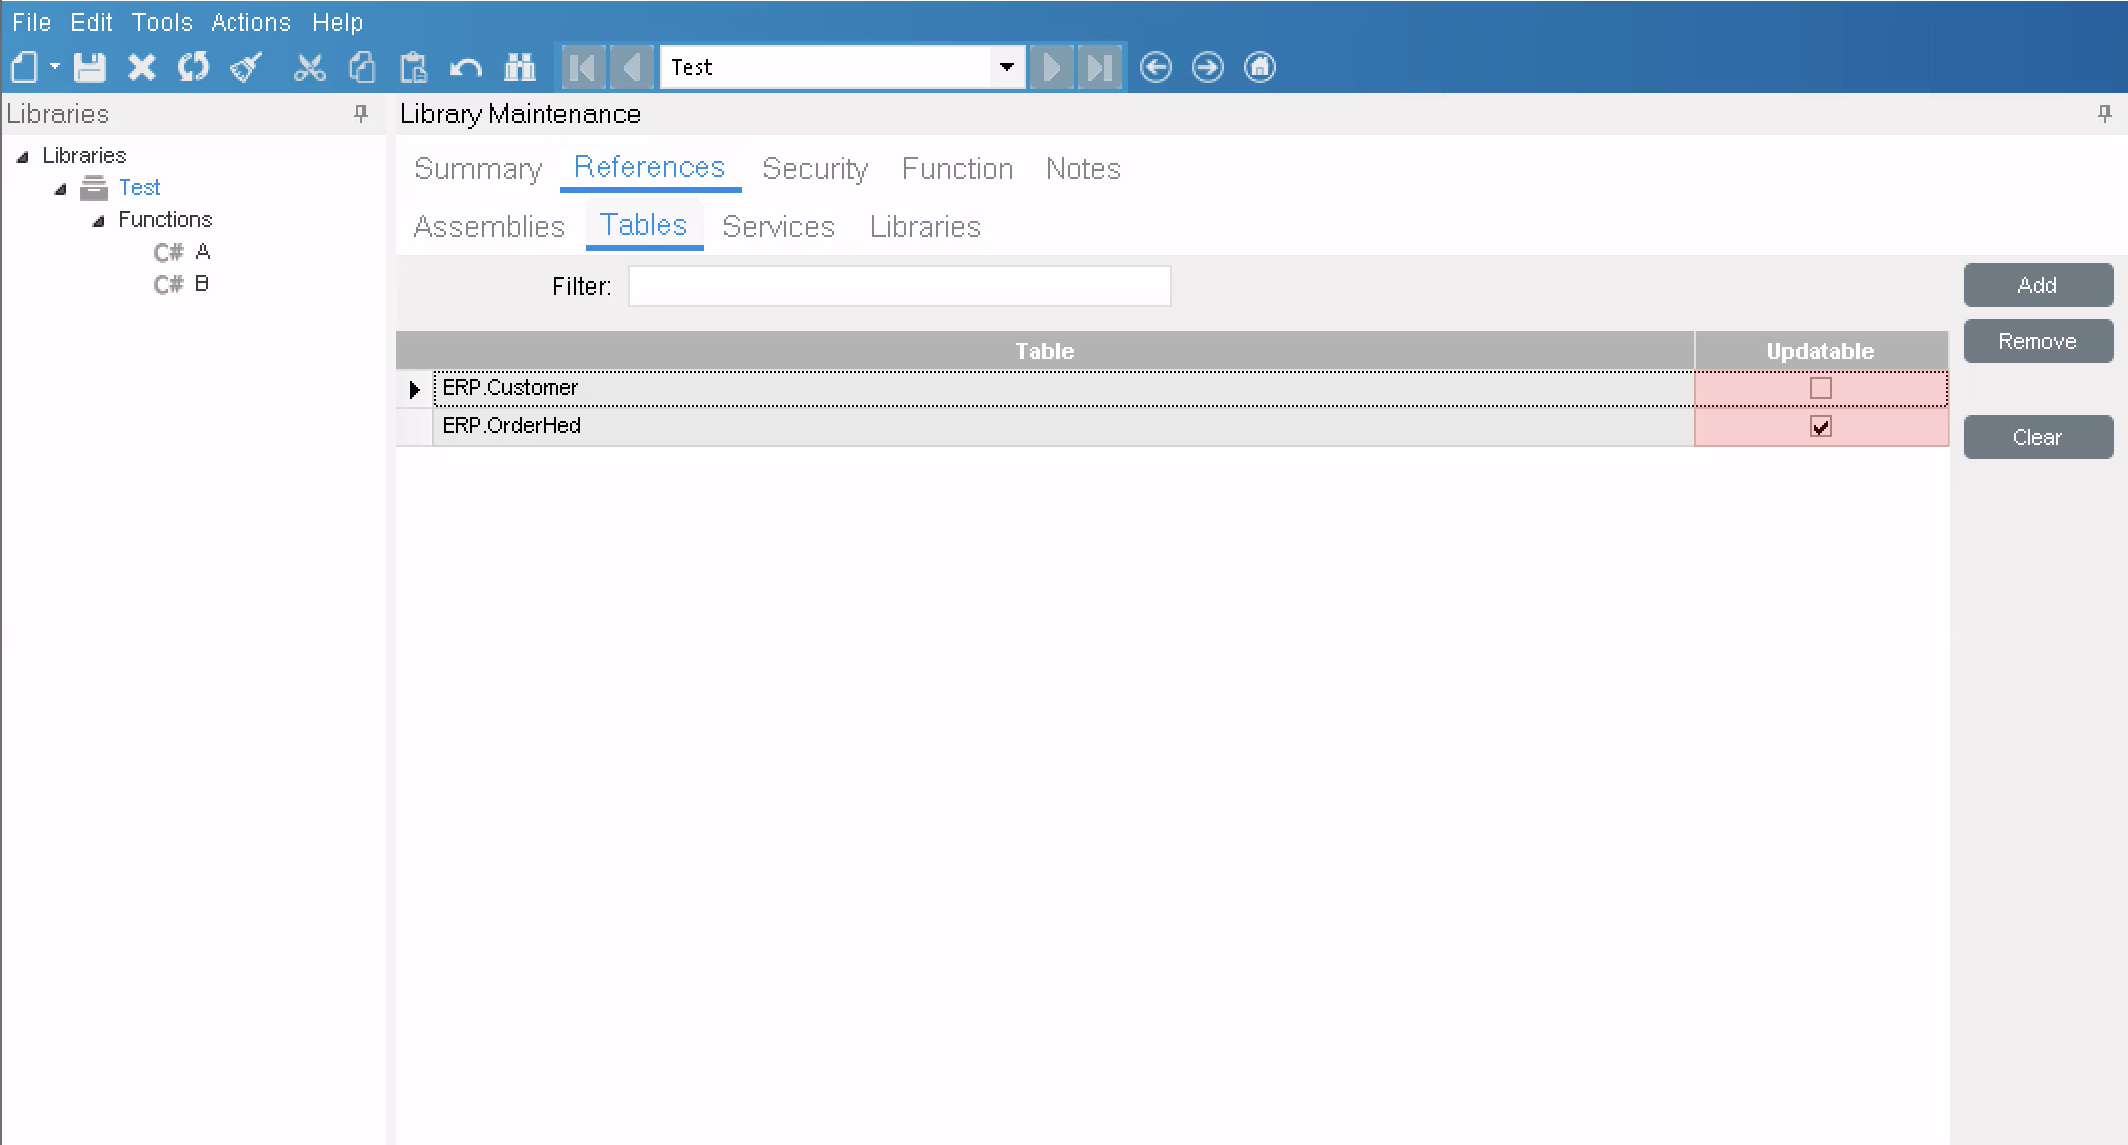This screenshot has width=2128, height=1145.
Task: Open the Tools menu
Action: click(x=161, y=22)
